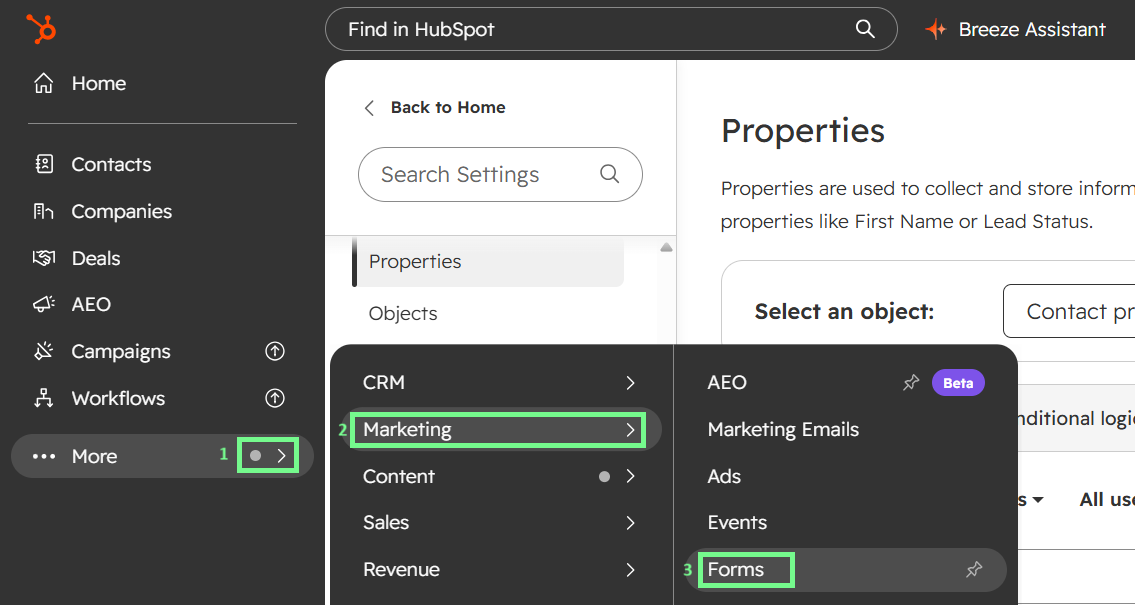Click upgrade arrow icon next to Workflows
1135x605 pixels.
[x=274, y=398]
